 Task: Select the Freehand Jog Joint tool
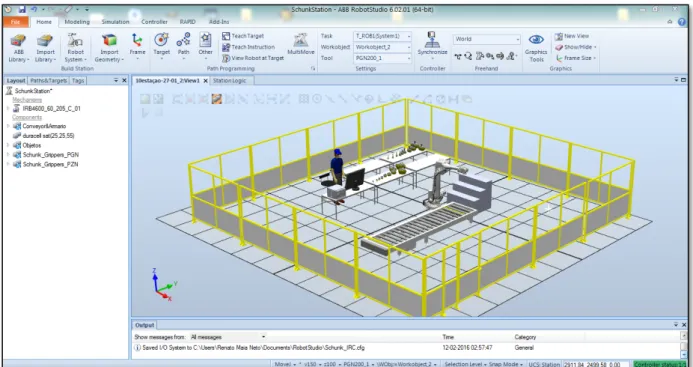tap(479, 56)
